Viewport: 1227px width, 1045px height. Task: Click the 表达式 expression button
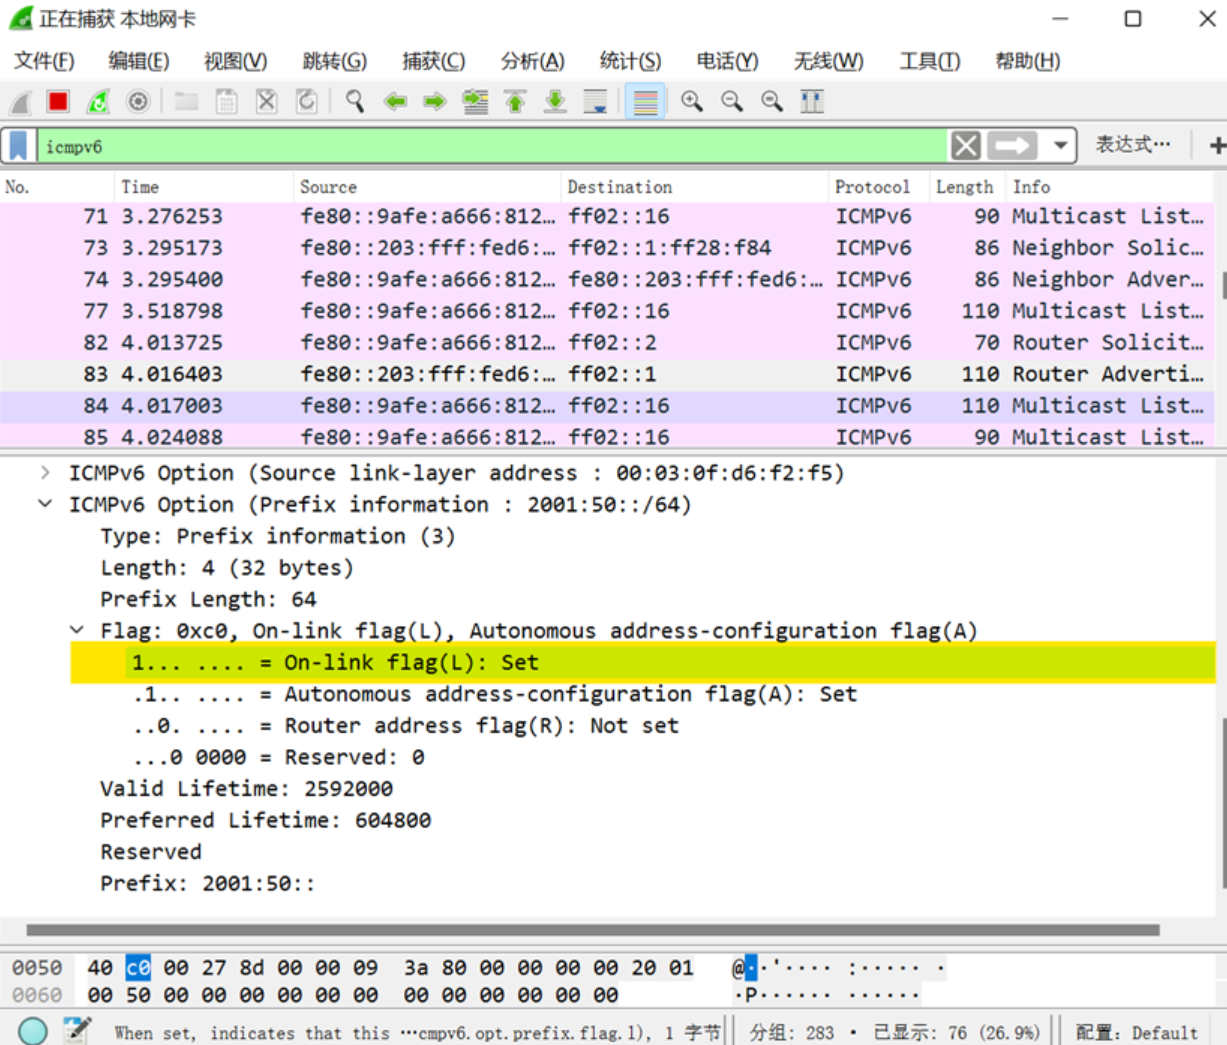[1132, 145]
